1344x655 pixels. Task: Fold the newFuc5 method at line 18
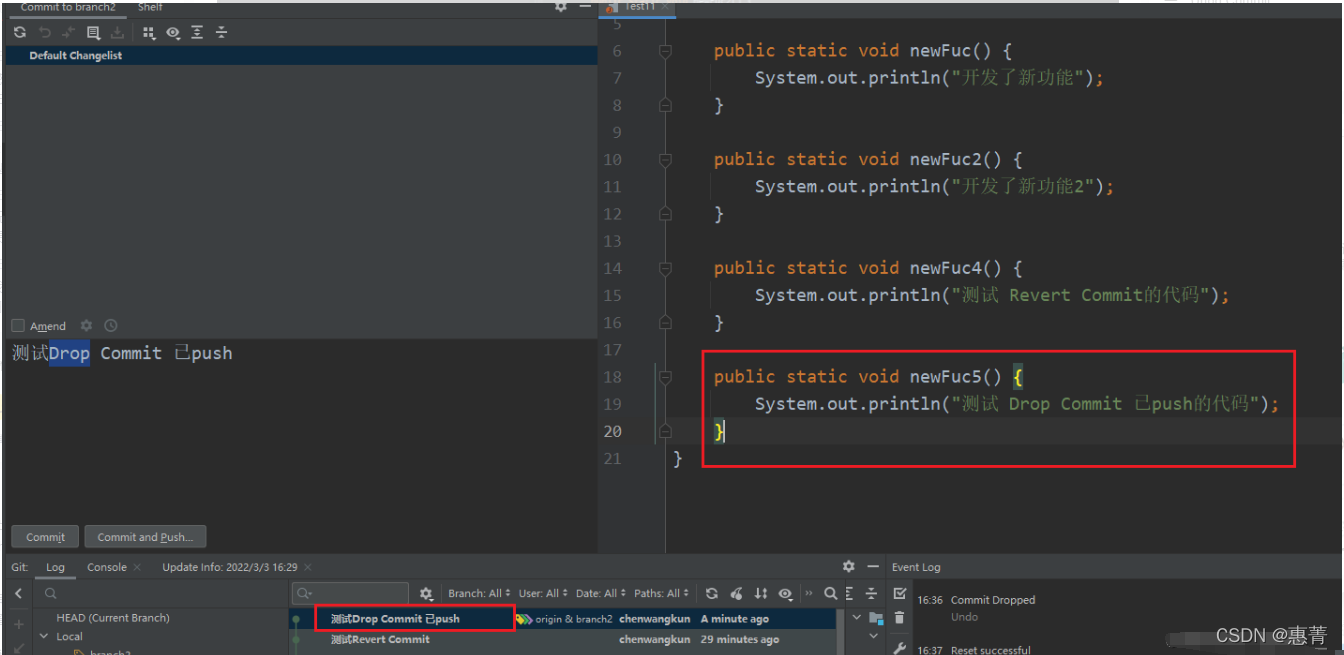point(665,377)
